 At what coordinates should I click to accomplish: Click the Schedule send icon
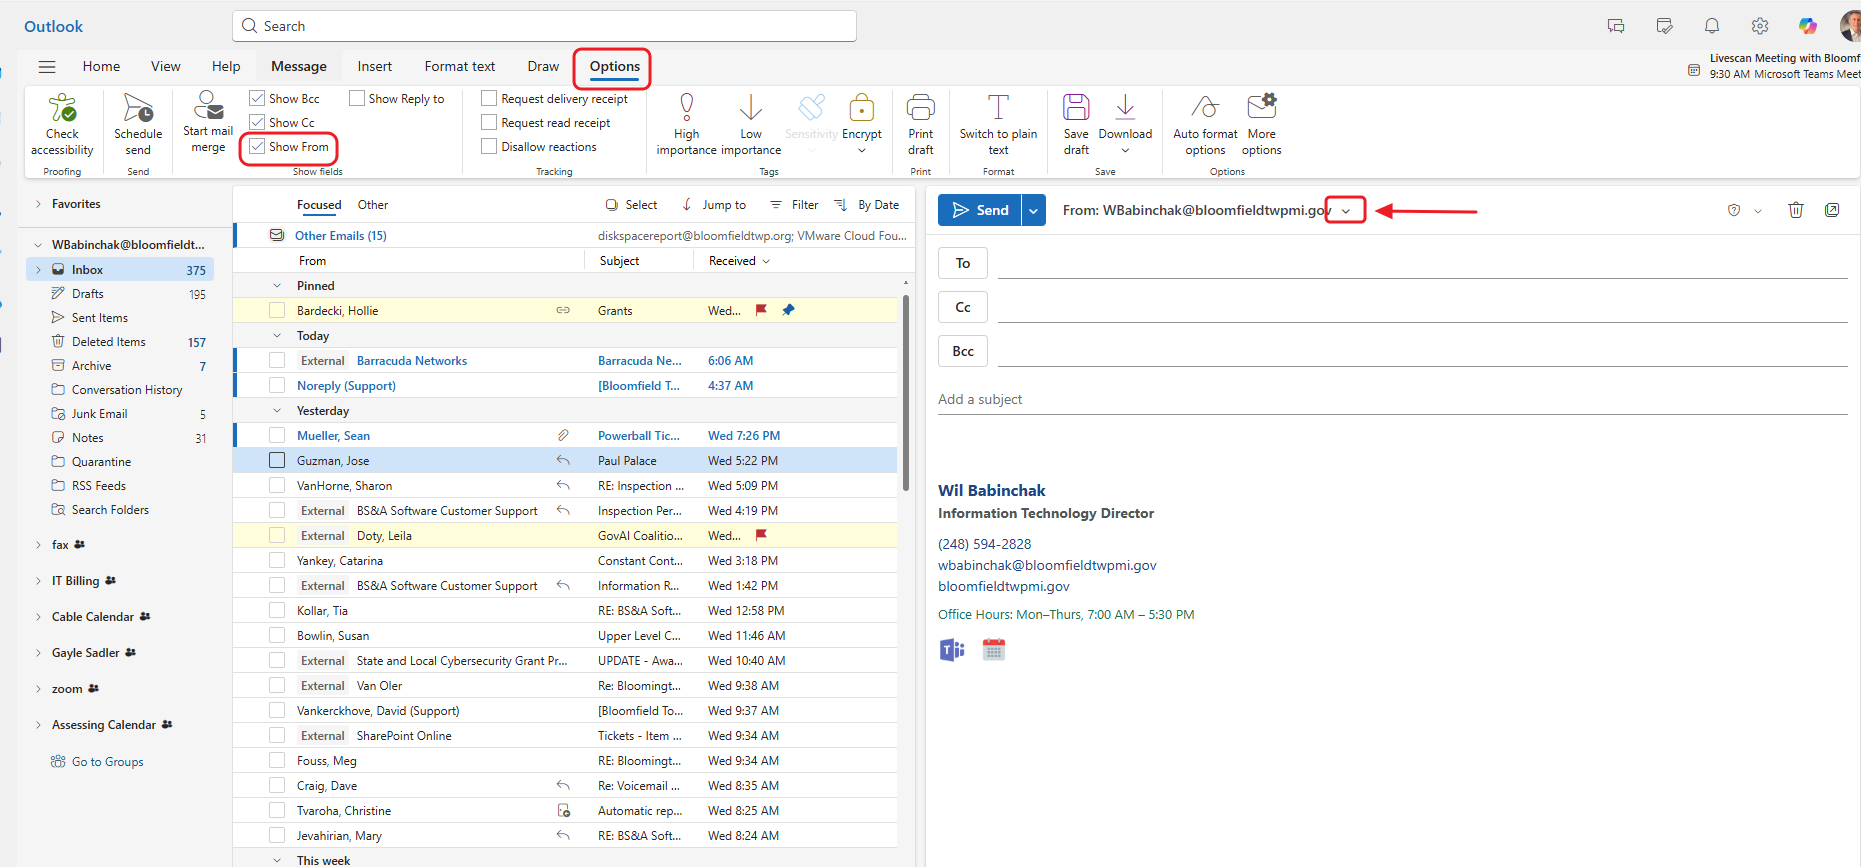138,108
